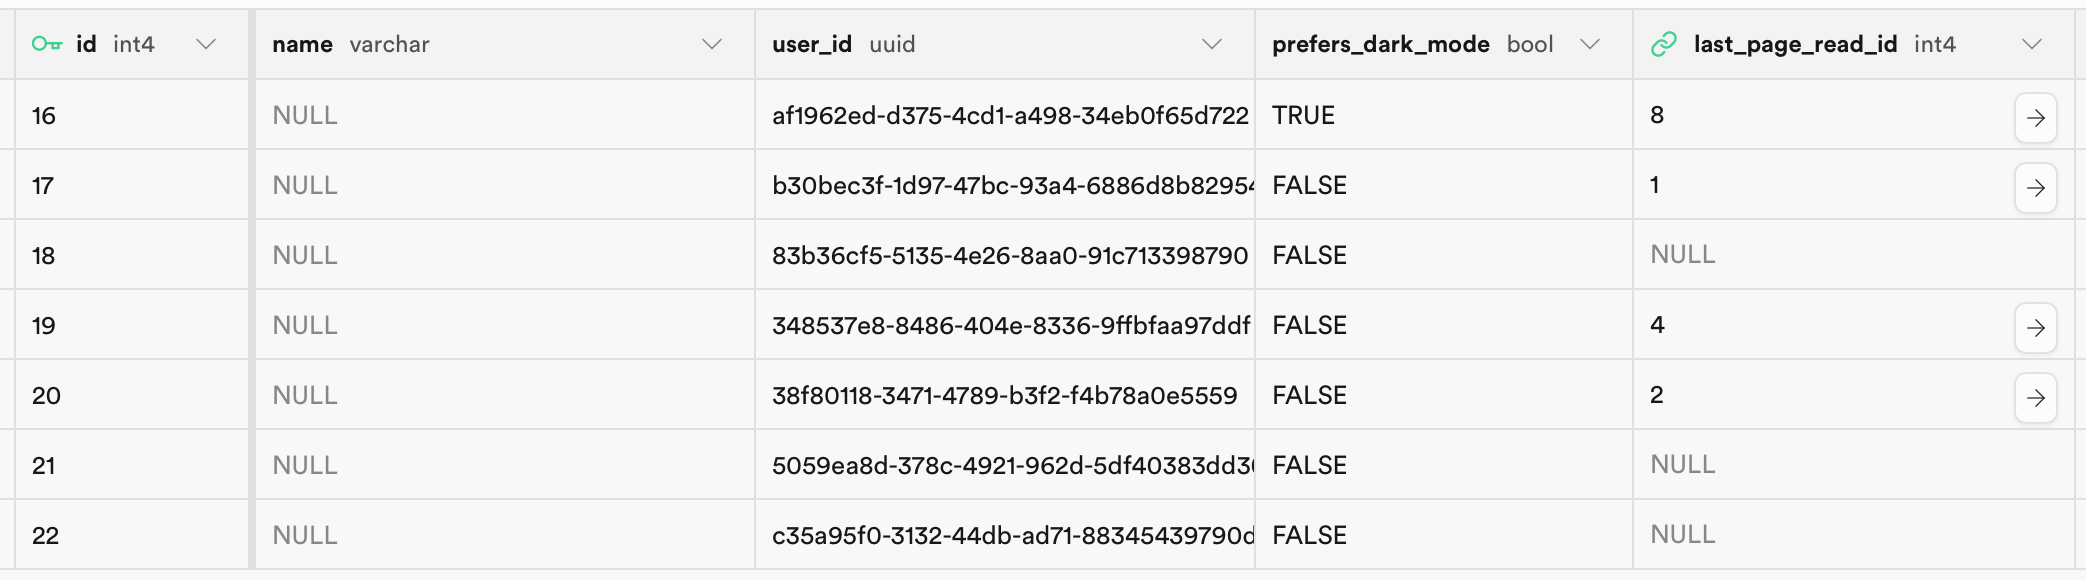Screen dimensions: 2086x580
Task: Expand the prefers_dark_mode column options chevron
Action: point(1590,44)
